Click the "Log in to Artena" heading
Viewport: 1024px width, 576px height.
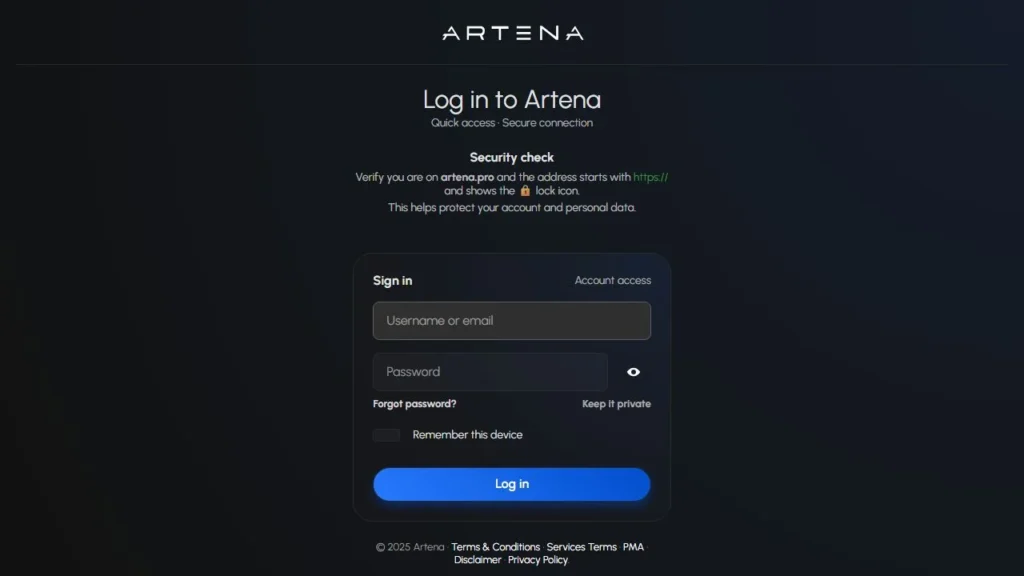512,100
